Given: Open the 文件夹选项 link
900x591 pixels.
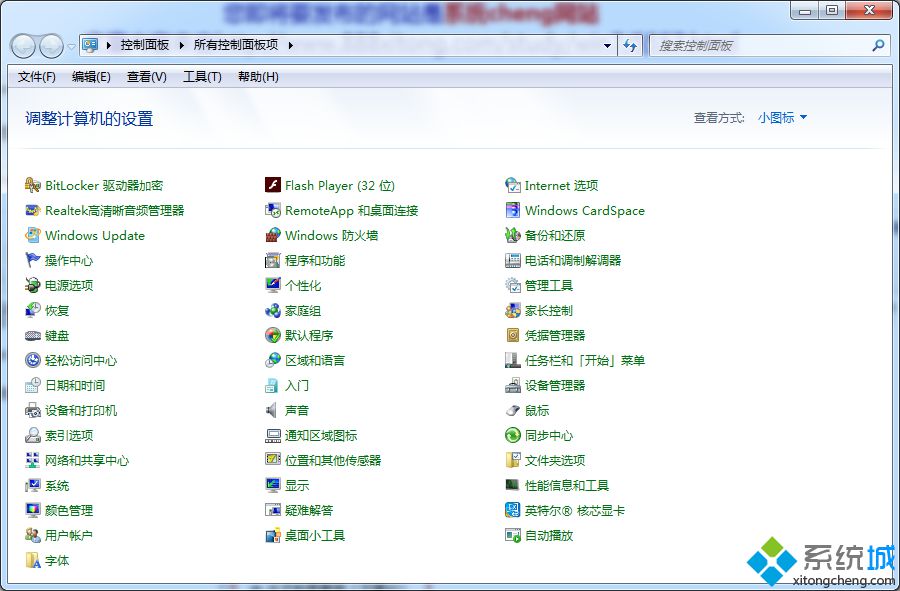Looking at the screenshot, I should coord(555,460).
